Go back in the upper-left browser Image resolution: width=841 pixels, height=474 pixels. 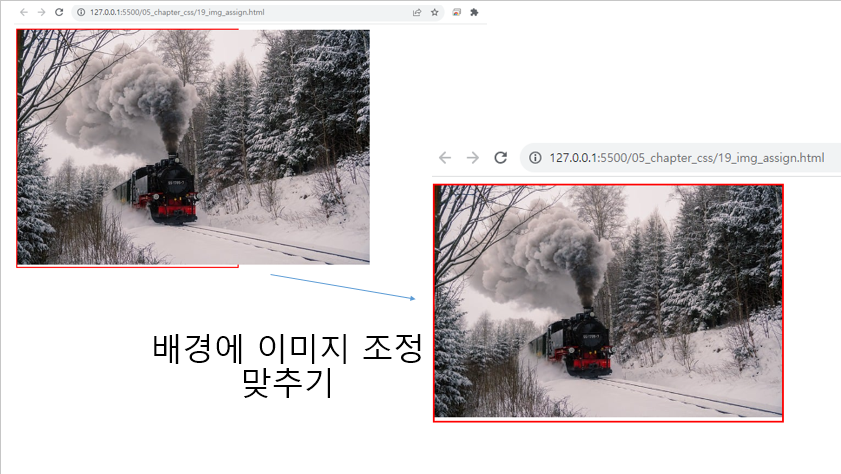24,12
